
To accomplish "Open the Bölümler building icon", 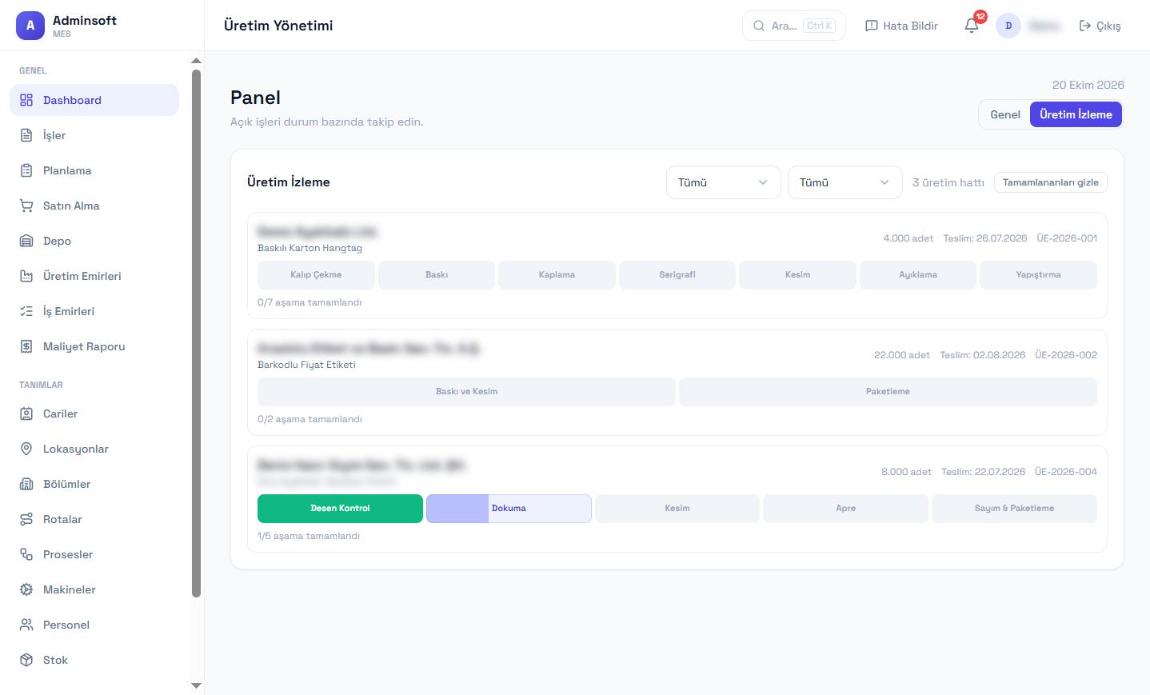I will pyautogui.click(x=26, y=484).
